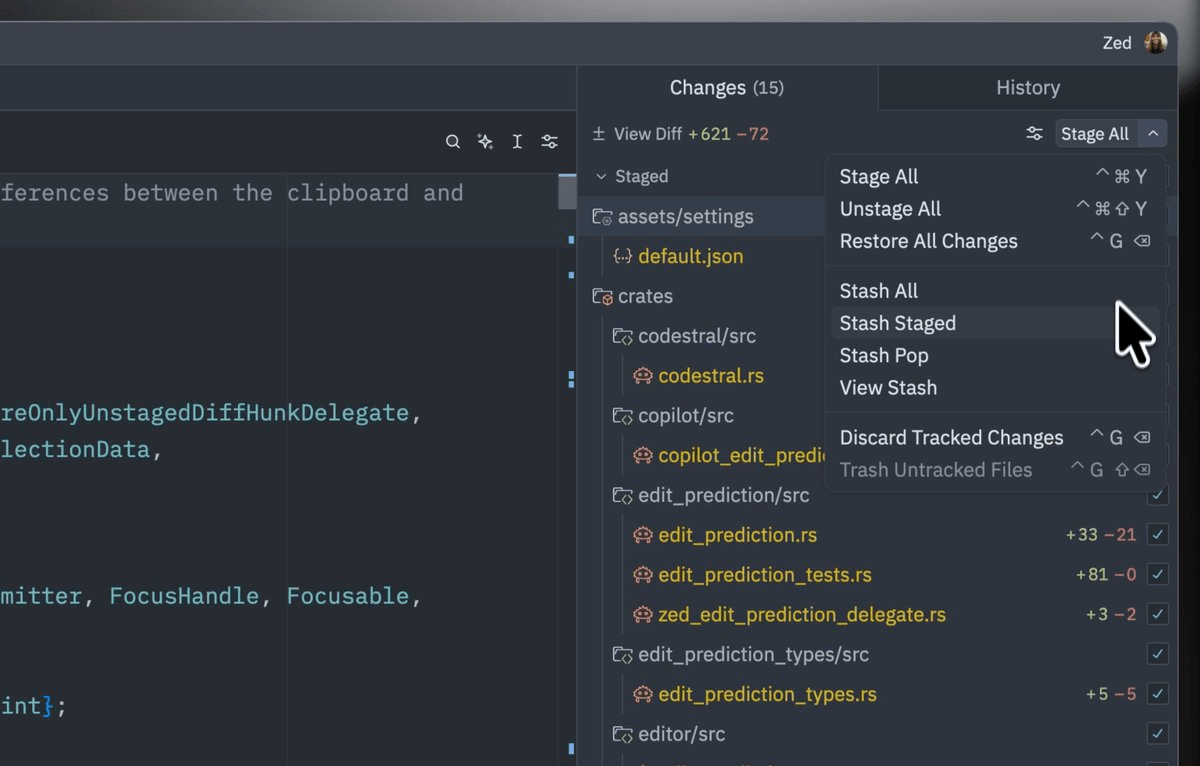The height and width of the screenshot is (766, 1200).
Task: Click the editor scrollbar thumb
Action: point(567,192)
